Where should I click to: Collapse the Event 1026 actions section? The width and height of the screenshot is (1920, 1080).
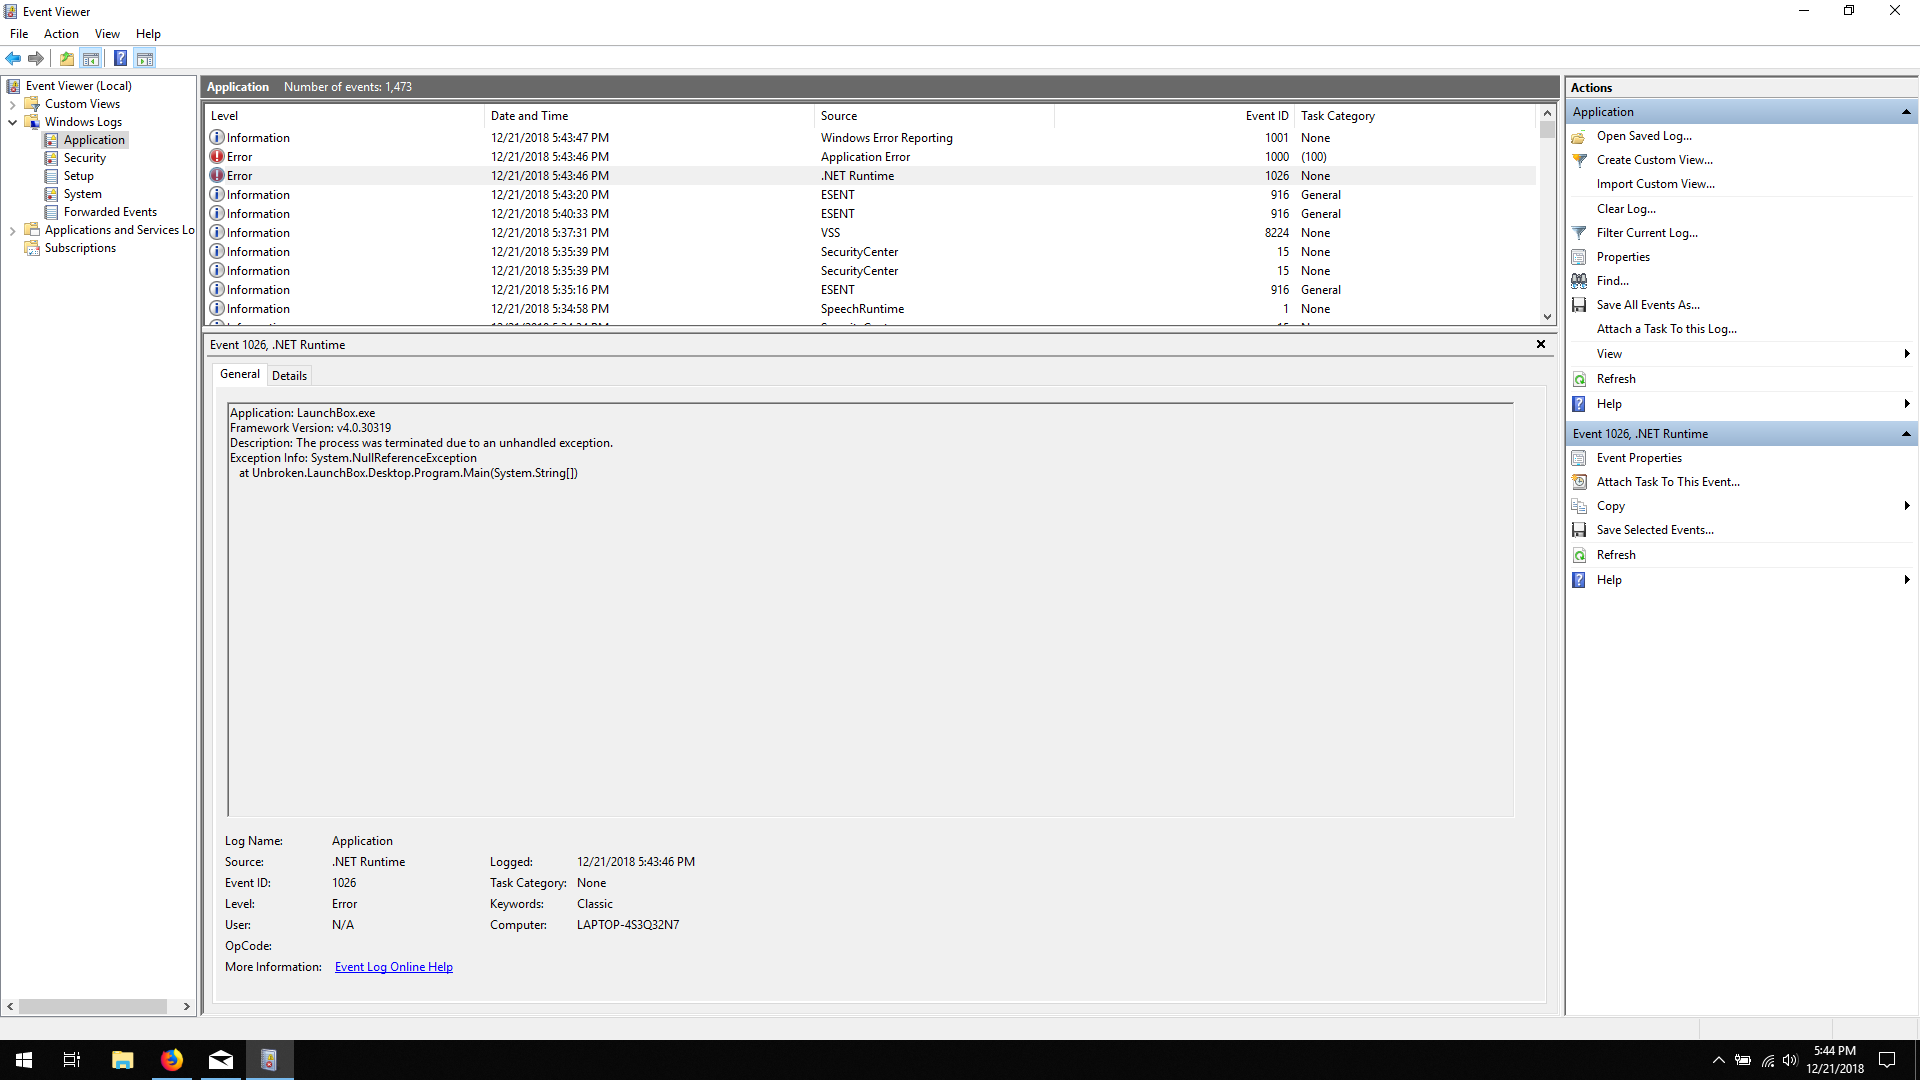point(1906,434)
